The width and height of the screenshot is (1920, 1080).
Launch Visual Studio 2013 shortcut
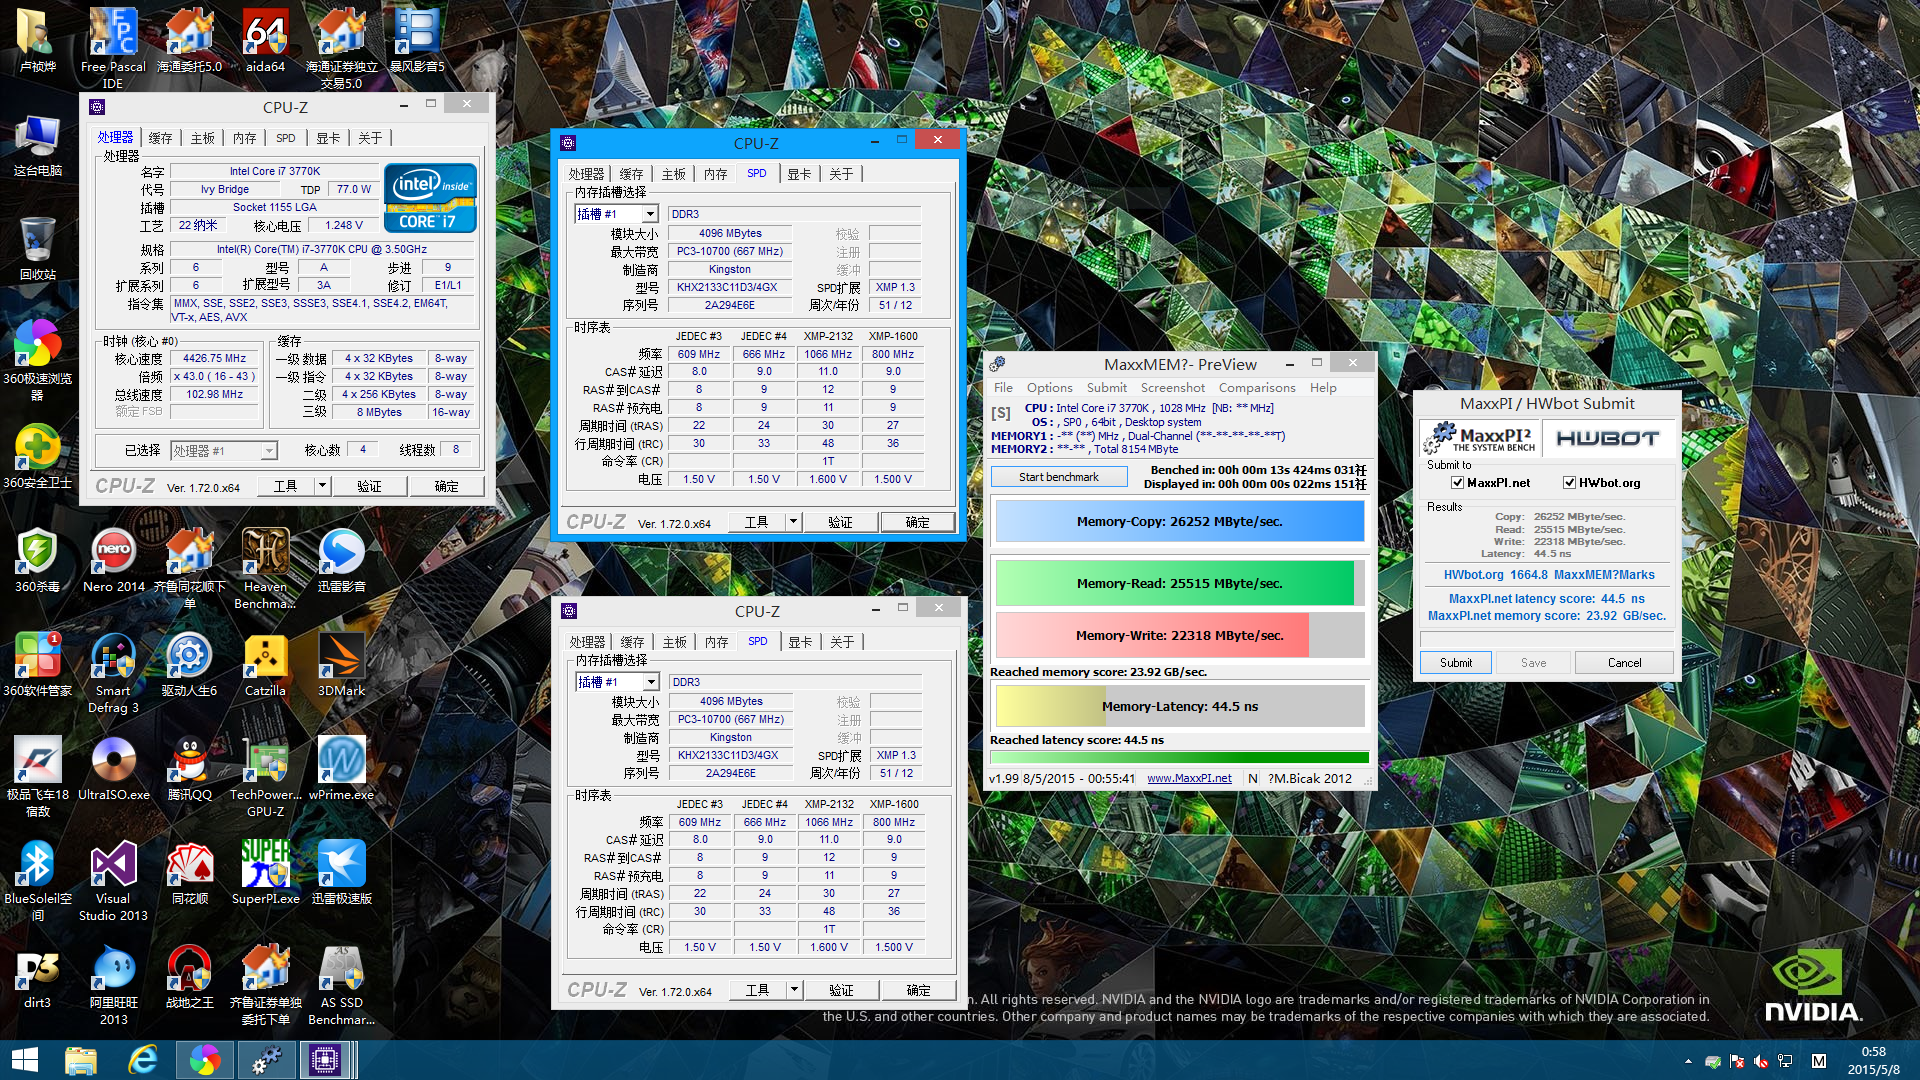pos(113,880)
